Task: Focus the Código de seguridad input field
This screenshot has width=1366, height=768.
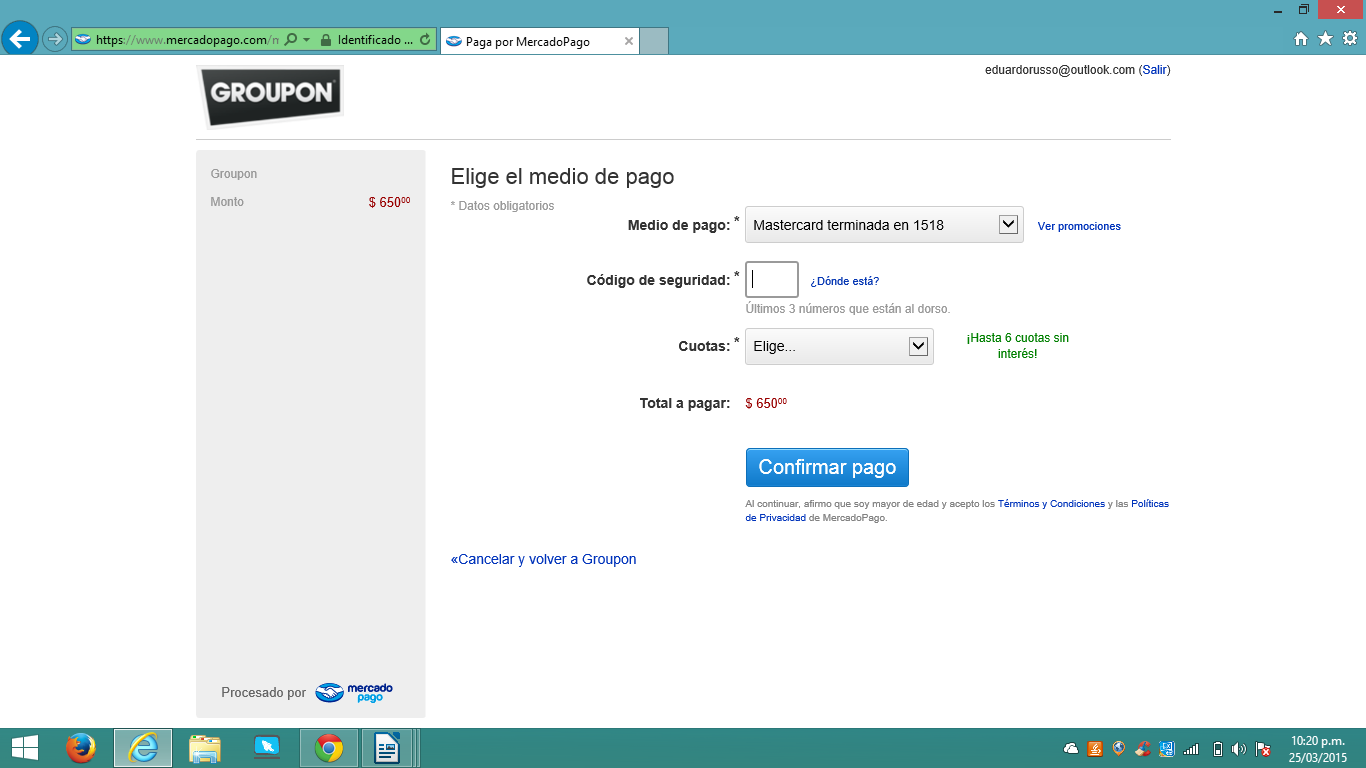Action: pos(772,280)
